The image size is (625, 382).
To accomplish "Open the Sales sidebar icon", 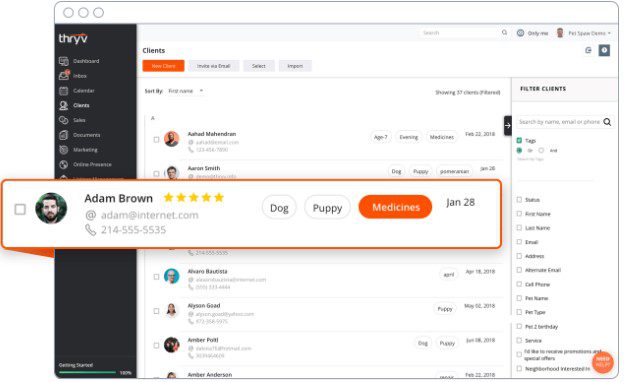I will pos(64,120).
